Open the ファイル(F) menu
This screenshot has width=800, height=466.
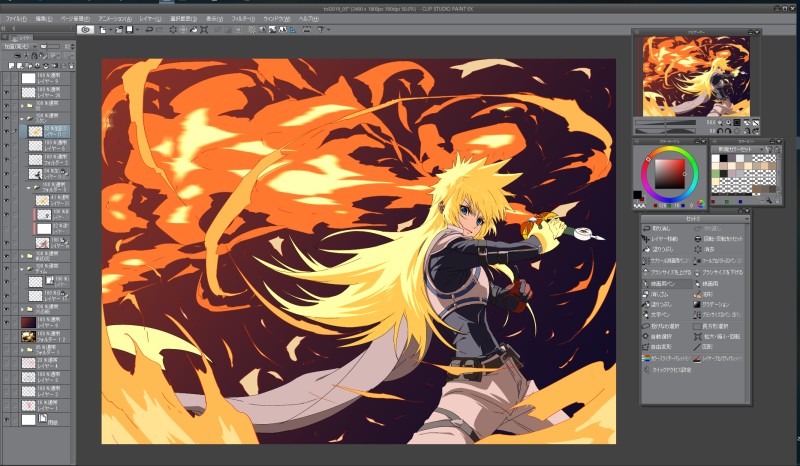pos(15,18)
